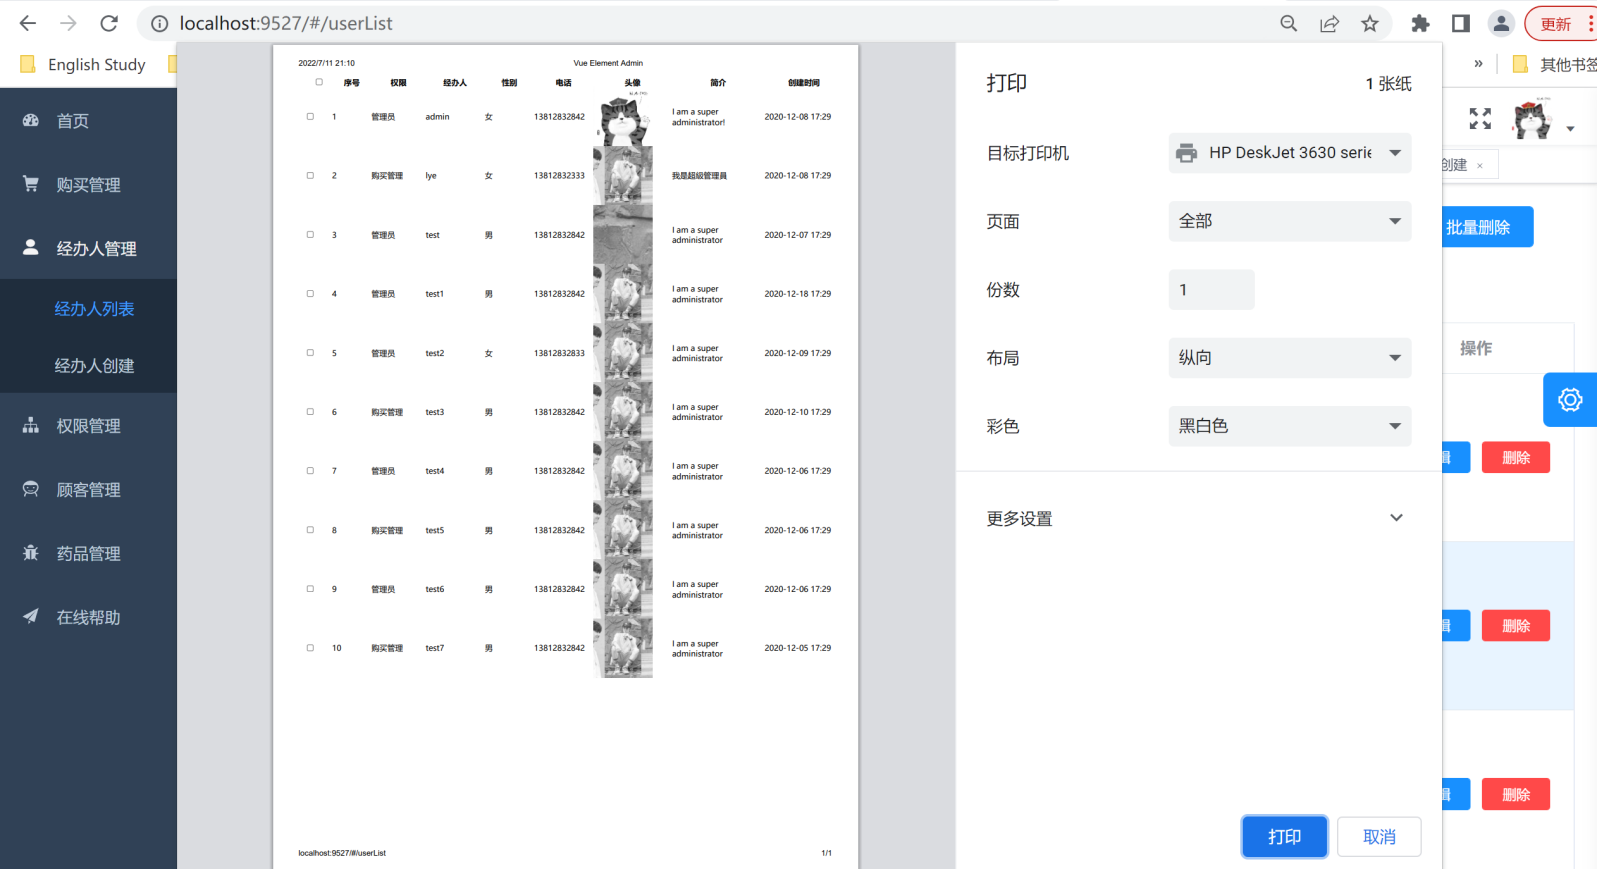Open the extensions puzzle icon
1597x869 pixels.
tap(1420, 23)
